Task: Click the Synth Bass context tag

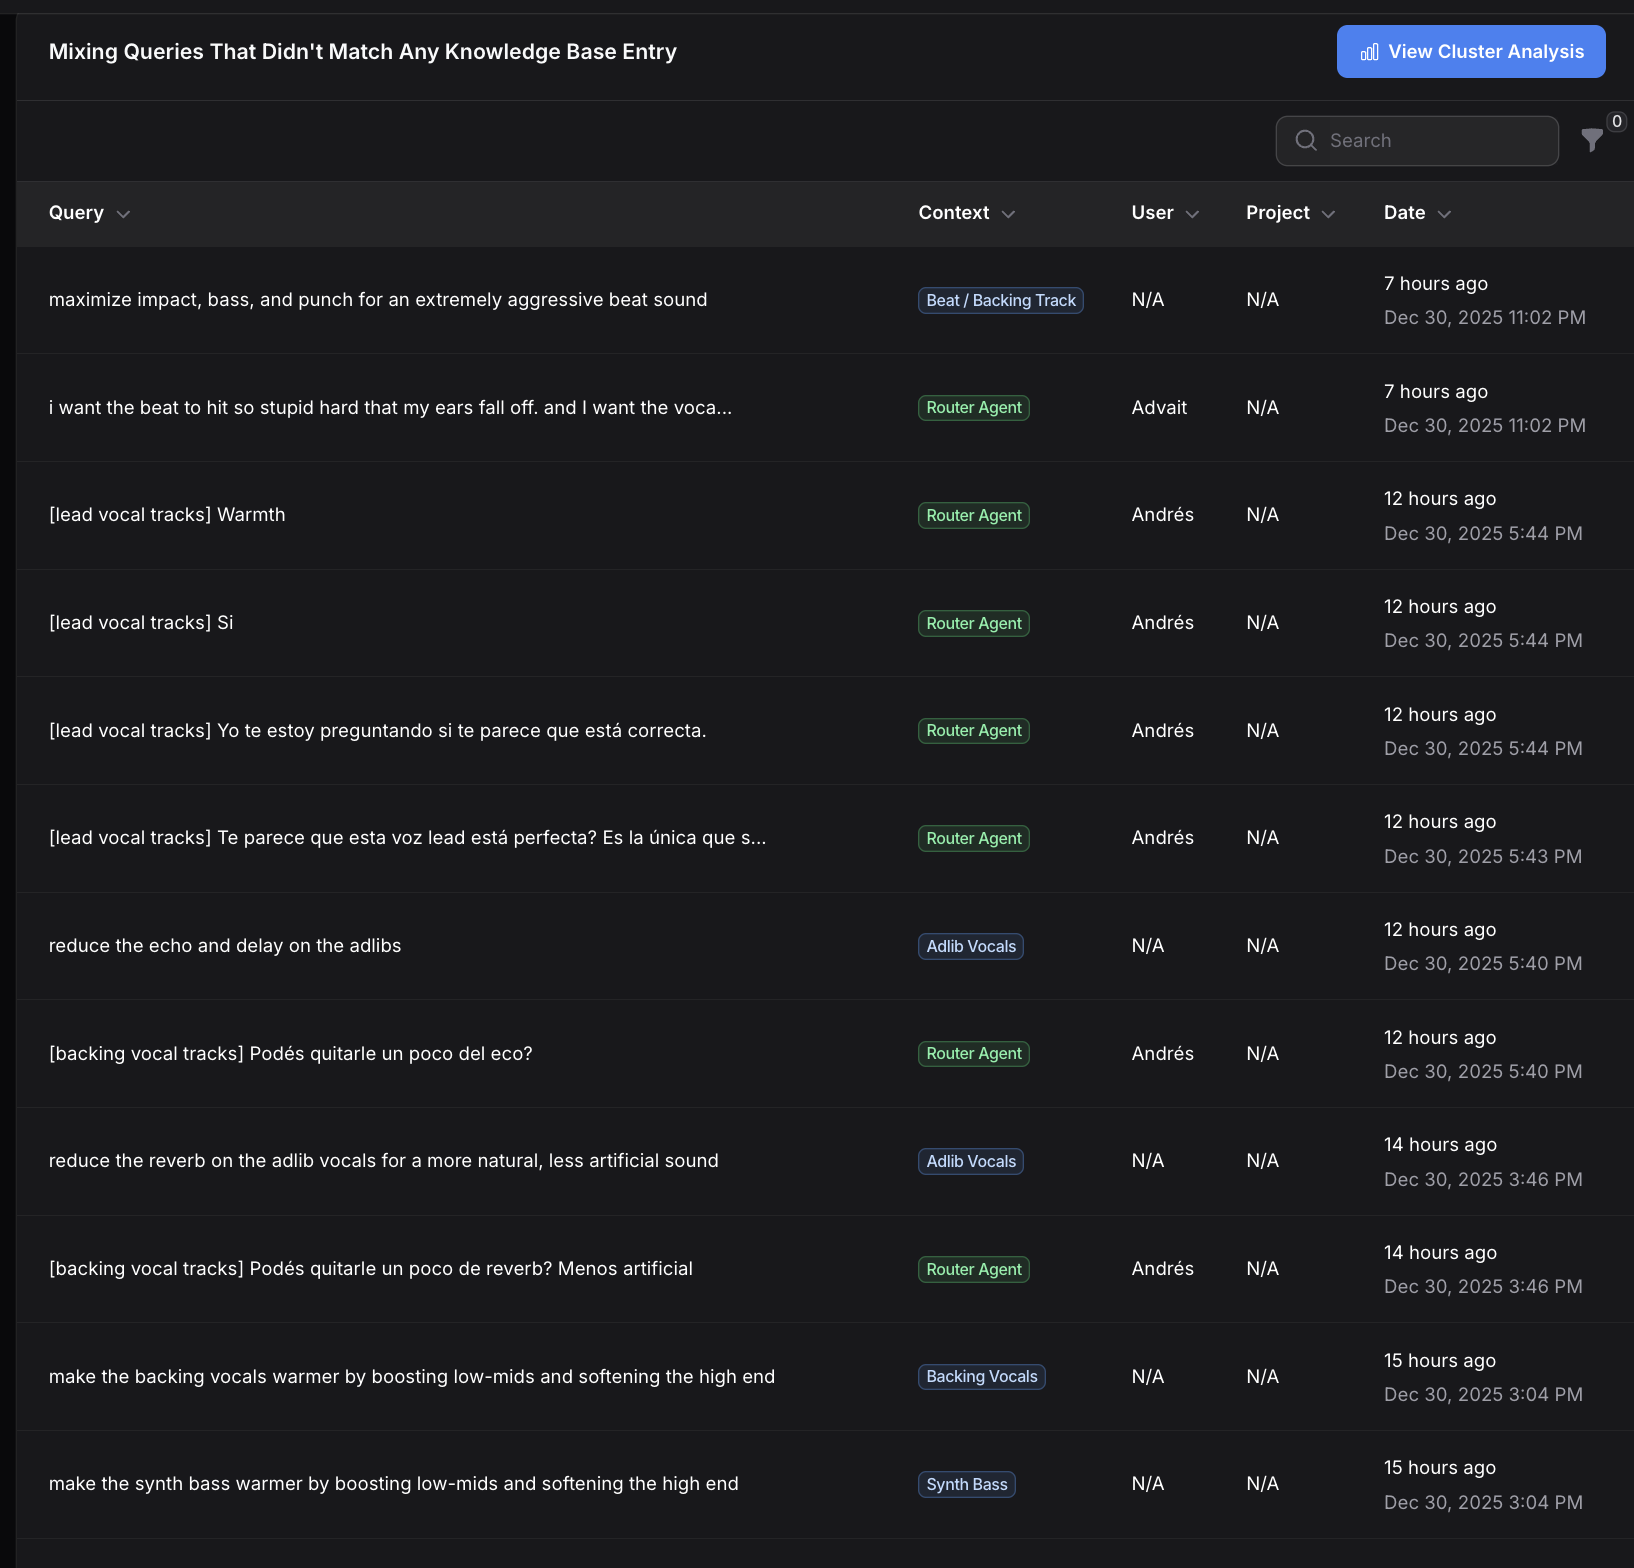Action: [x=966, y=1484]
